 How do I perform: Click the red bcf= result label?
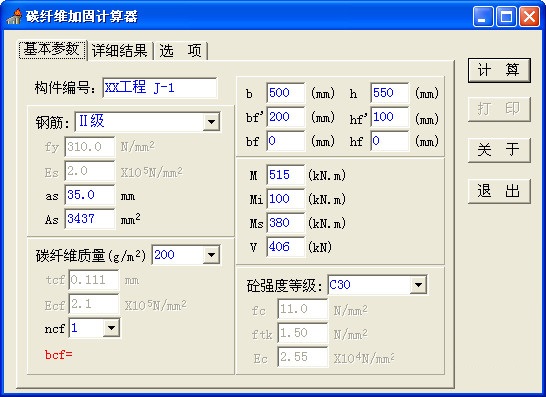[x=59, y=355]
